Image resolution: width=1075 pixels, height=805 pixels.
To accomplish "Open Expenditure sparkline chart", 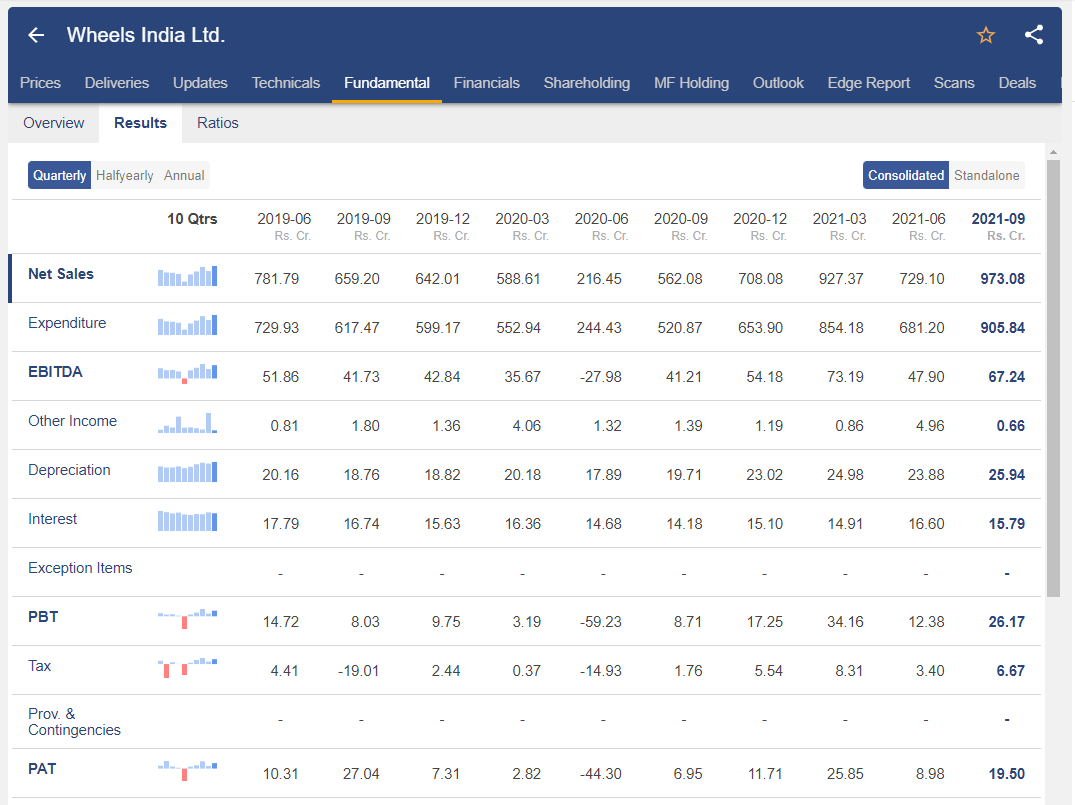I will pyautogui.click(x=187, y=325).
